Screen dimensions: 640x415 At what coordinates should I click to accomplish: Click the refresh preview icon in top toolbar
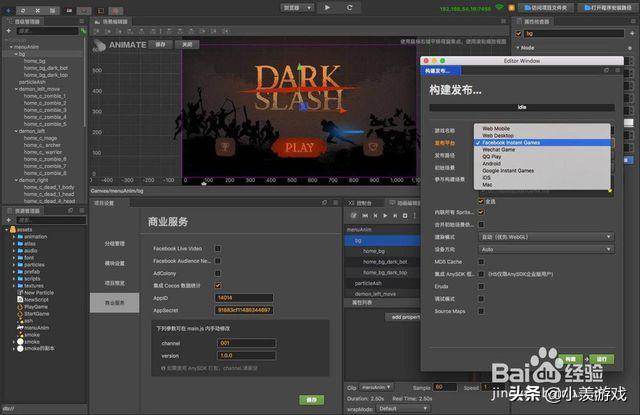point(350,7)
